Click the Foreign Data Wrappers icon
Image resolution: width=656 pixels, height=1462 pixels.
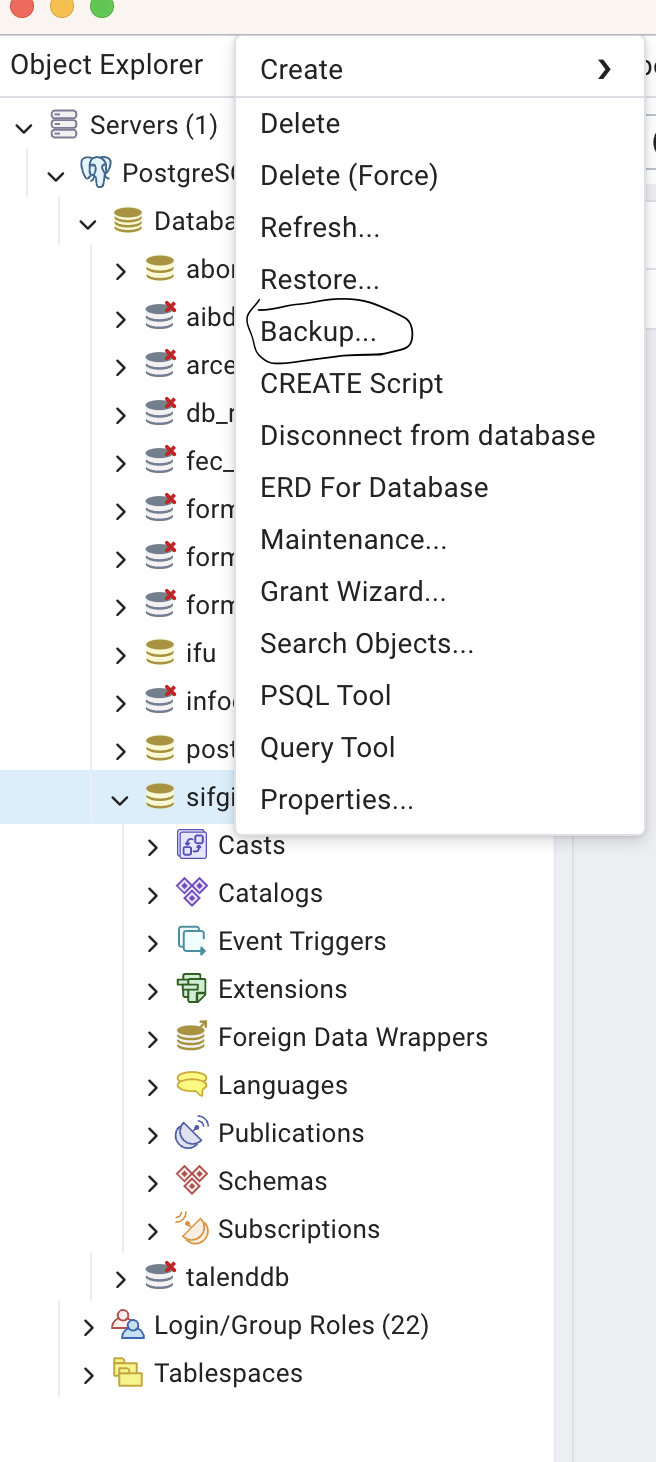tap(191, 1037)
